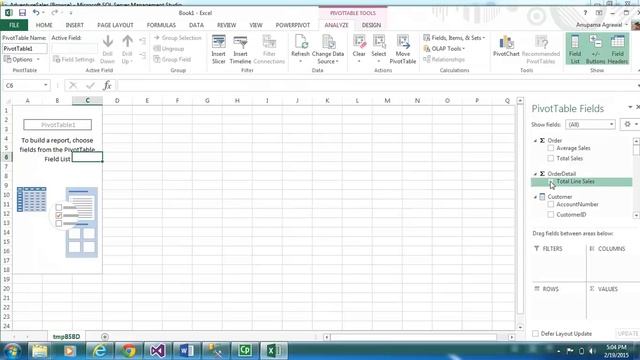Click the Undo icon

pyautogui.click(x=36, y=13)
